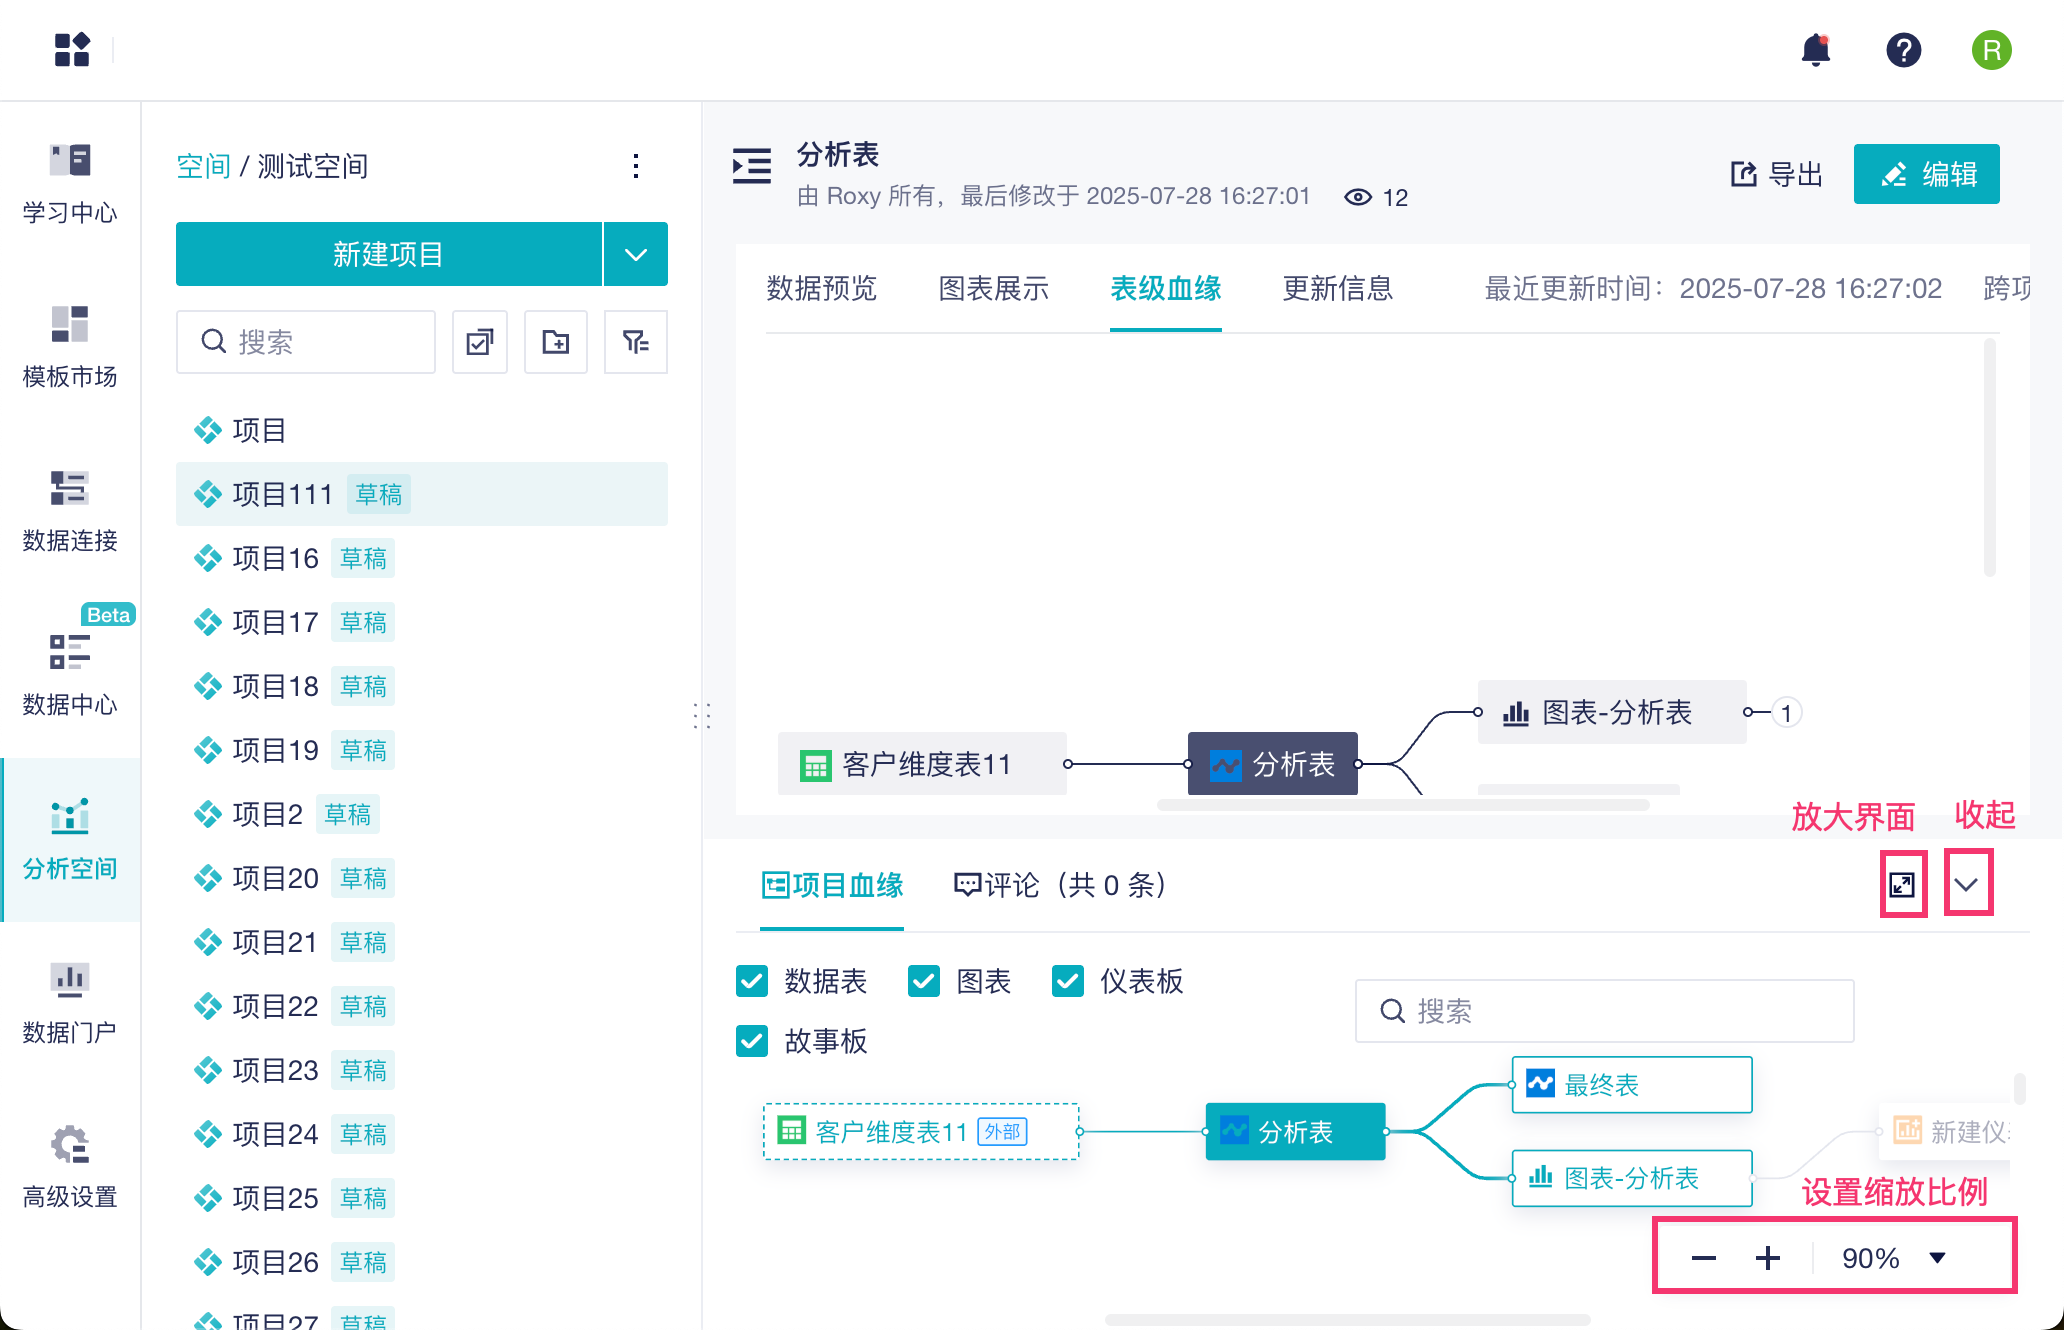Open the notification bell icon

point(1815,50)
